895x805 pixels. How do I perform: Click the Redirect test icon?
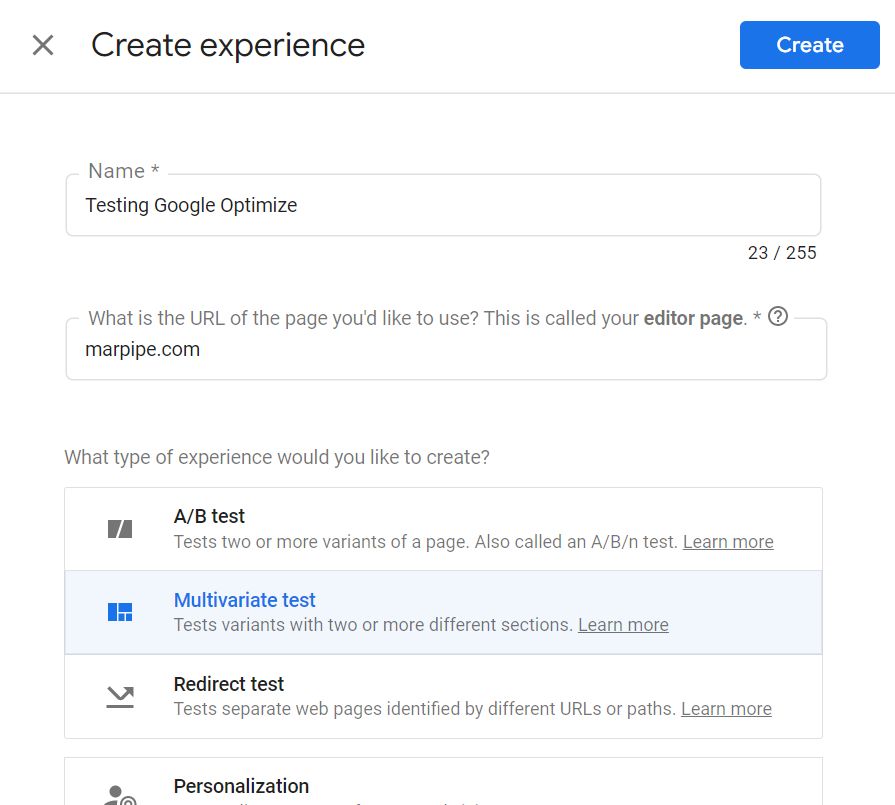(119, 695)
